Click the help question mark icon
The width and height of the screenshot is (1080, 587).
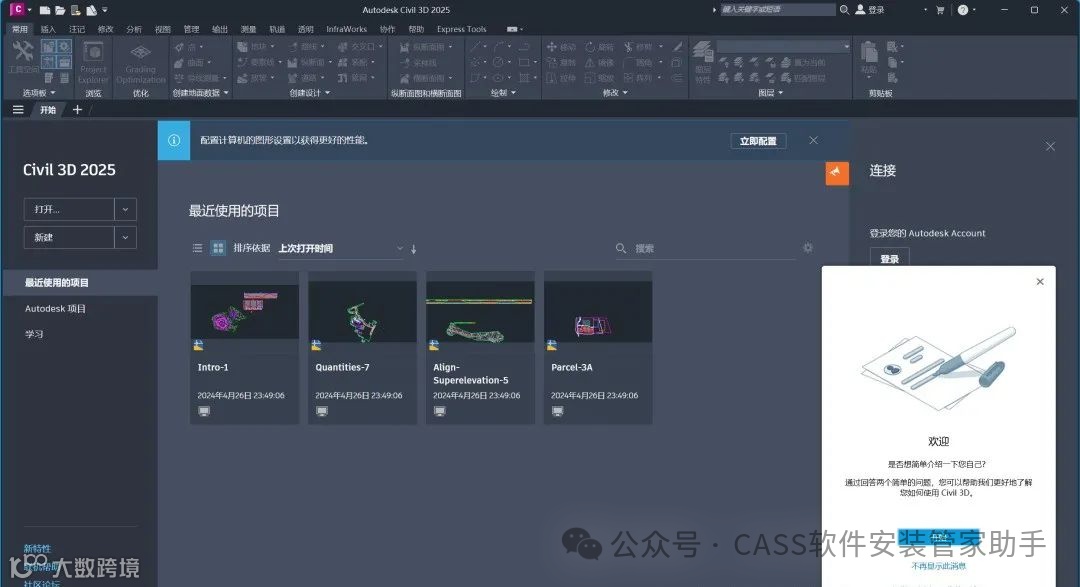(x=963, y=10)
